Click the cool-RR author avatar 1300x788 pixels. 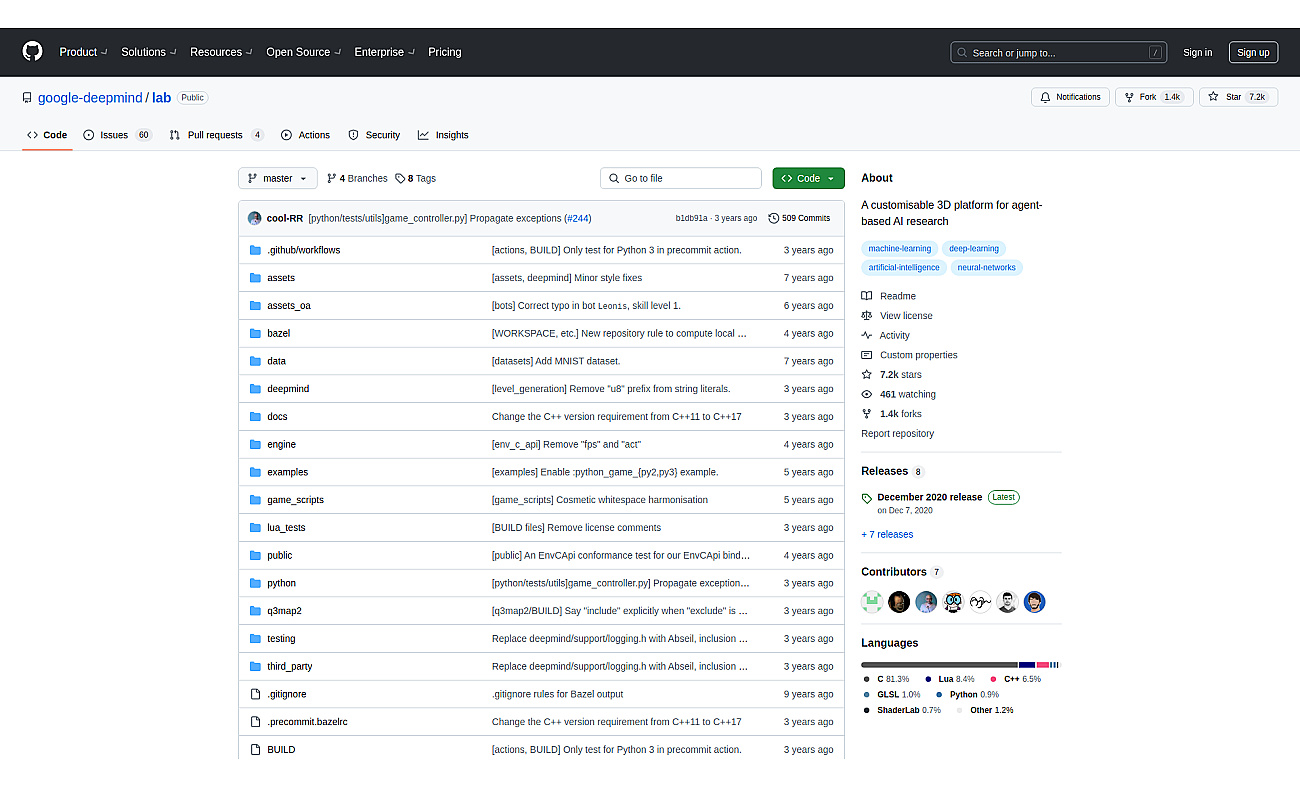[x=255, y=218]
